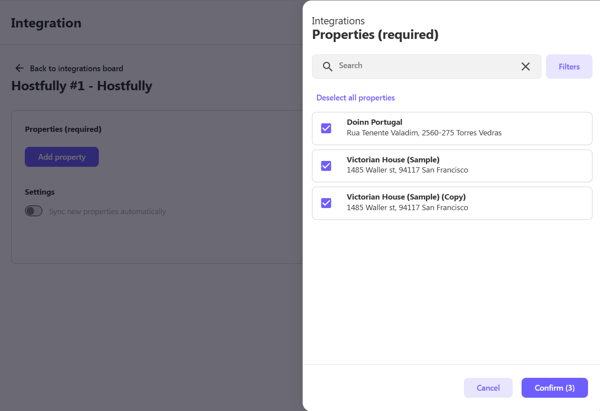Click the Rua Tenente Valadim address text

coord(424,133)
